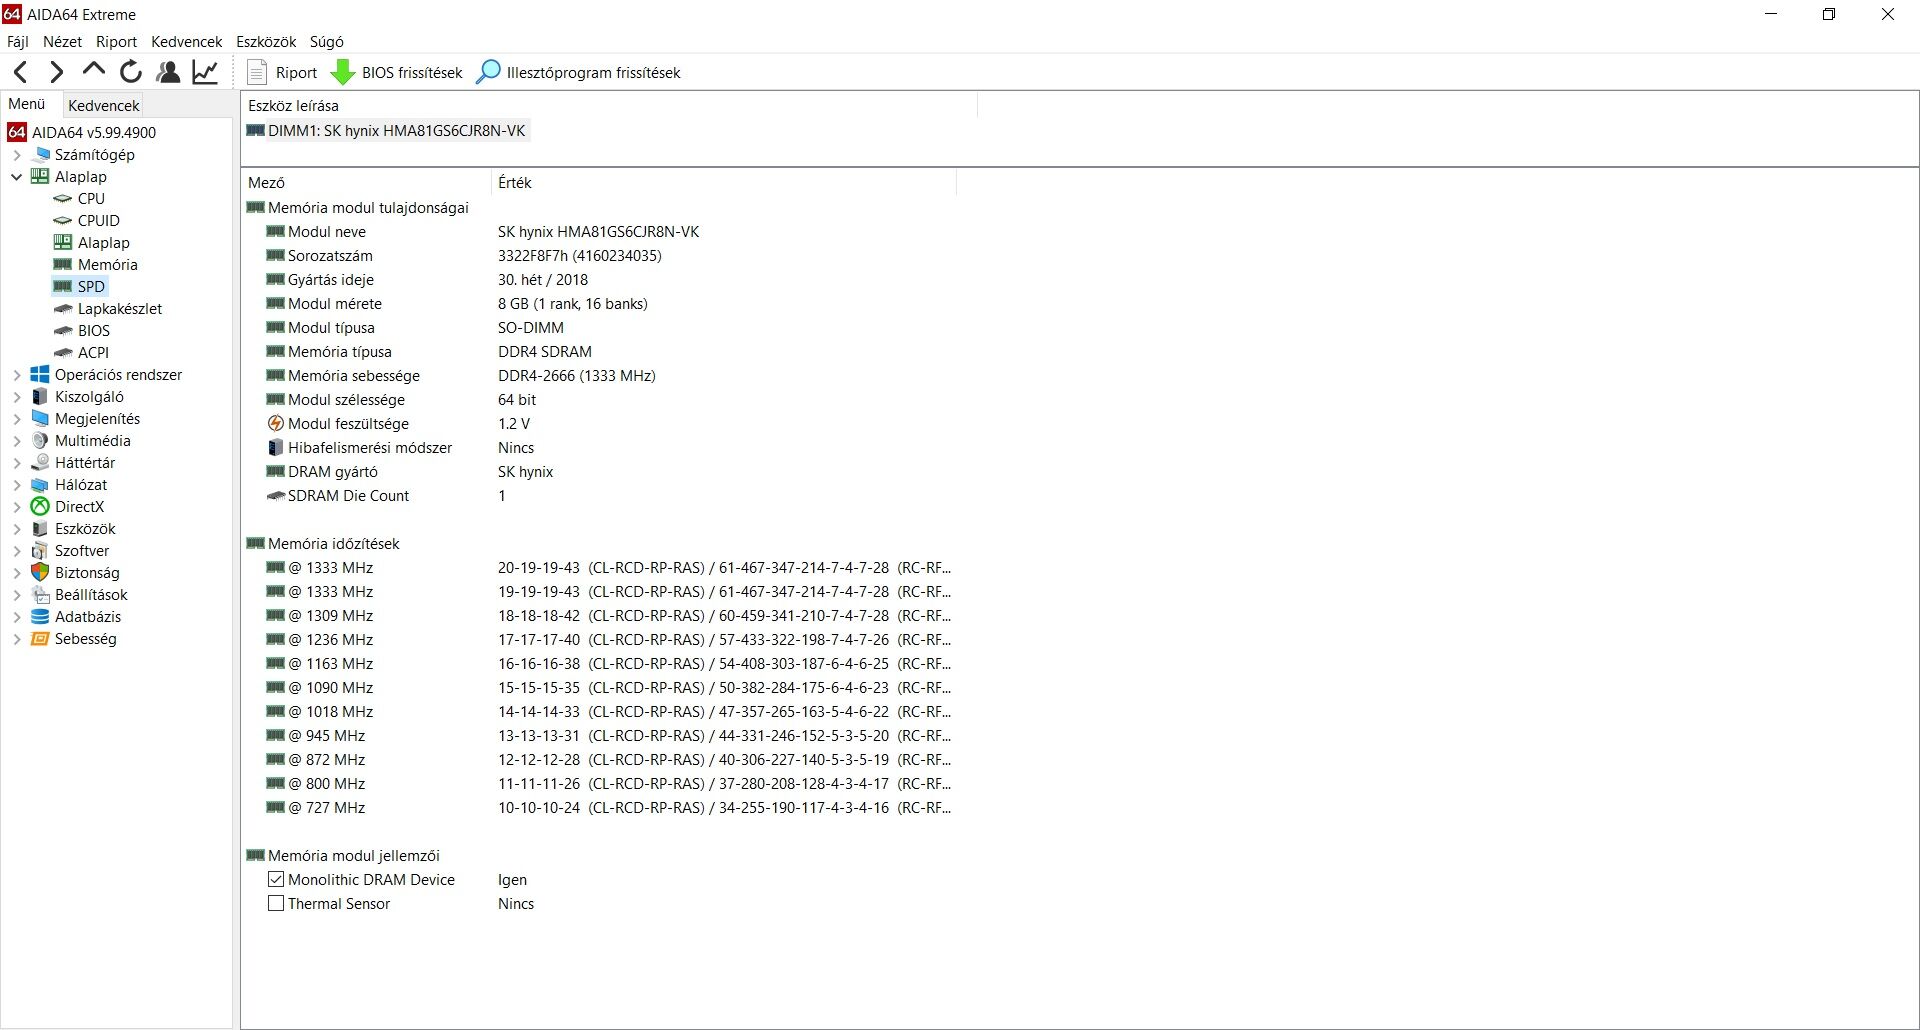Click the Memória időzítések group header
This screenshot has height=1030, width=1920.
point(333,544)
